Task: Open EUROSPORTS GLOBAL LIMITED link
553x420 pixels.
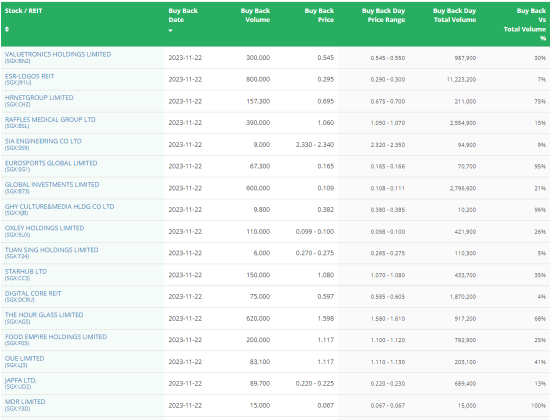Action: pos(51,163)
